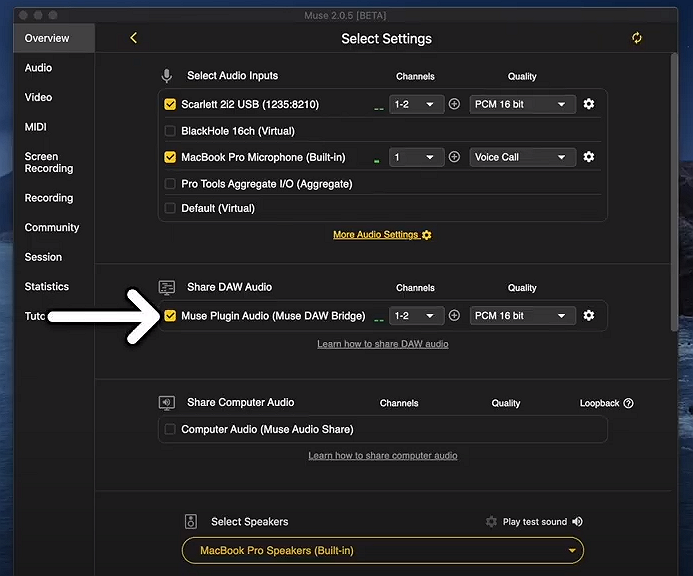693x576 pixels.
Task: Select the Overview sidebar tab
Action: tap(54, 38)
